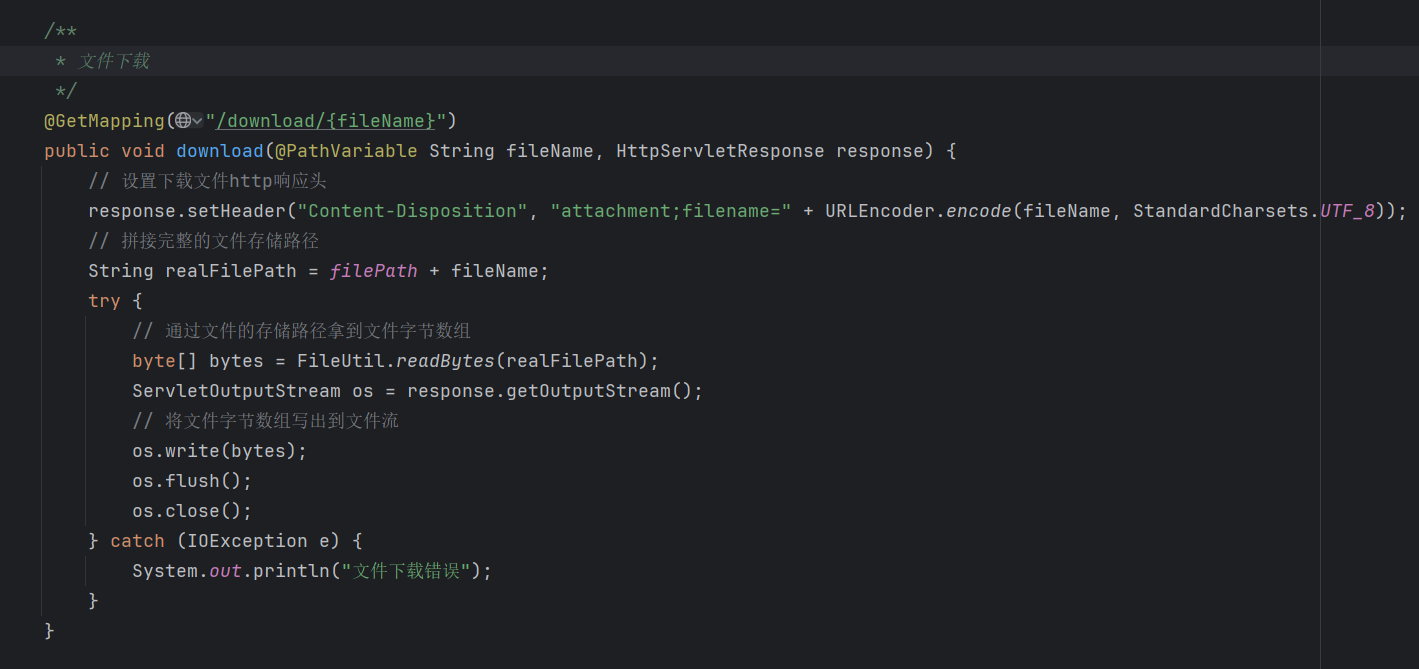
Task: Click the ServletOutputStream type name
Action: pyautogui.click(x=236, y=391)
